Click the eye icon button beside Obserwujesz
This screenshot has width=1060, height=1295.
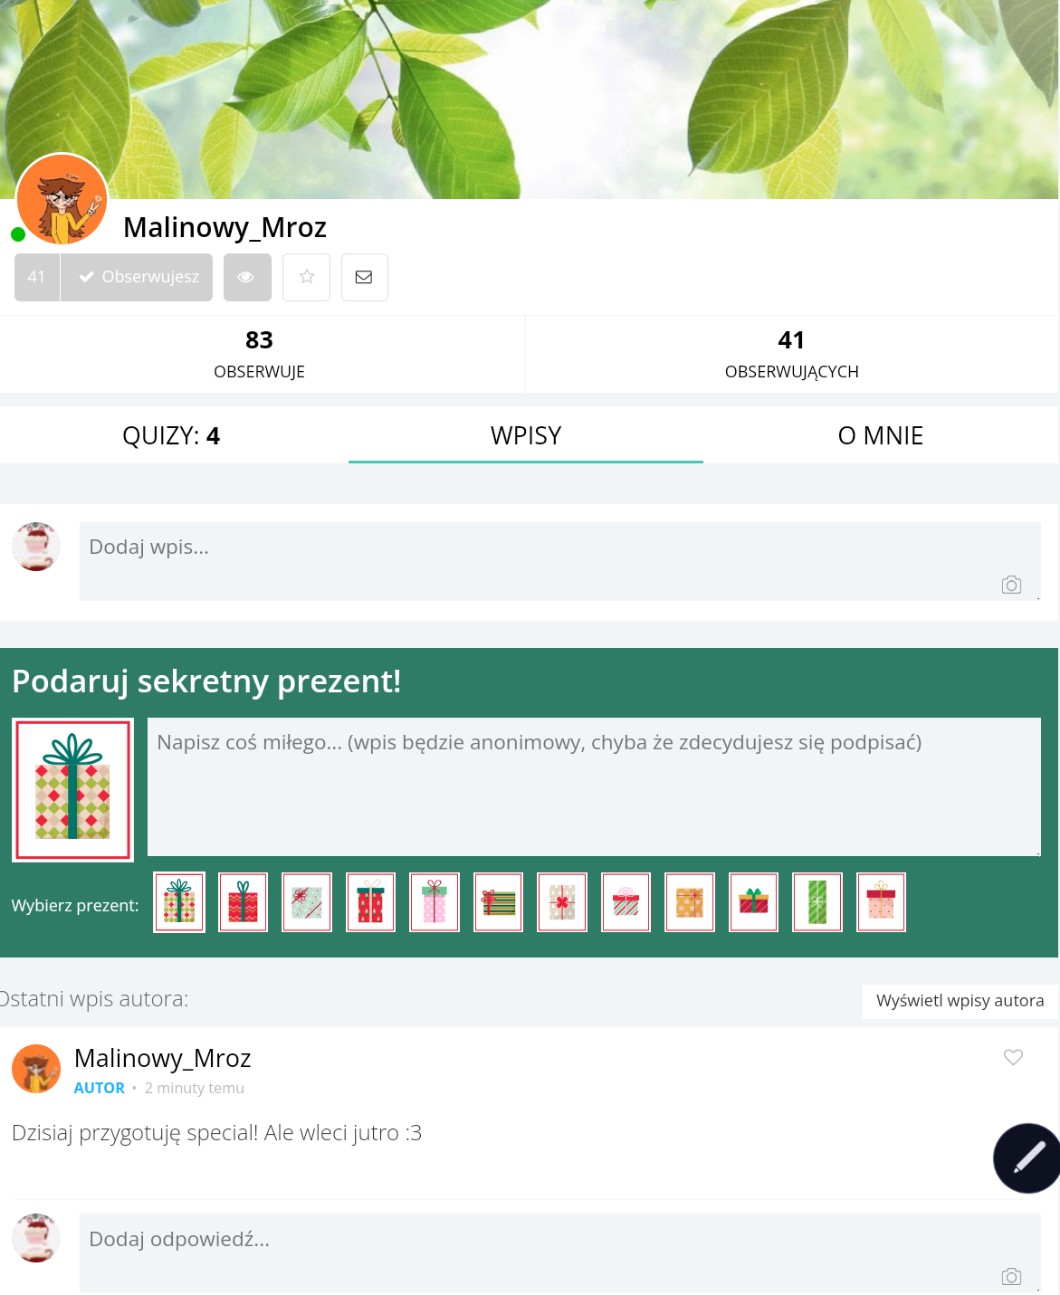[x=247, y=277]
